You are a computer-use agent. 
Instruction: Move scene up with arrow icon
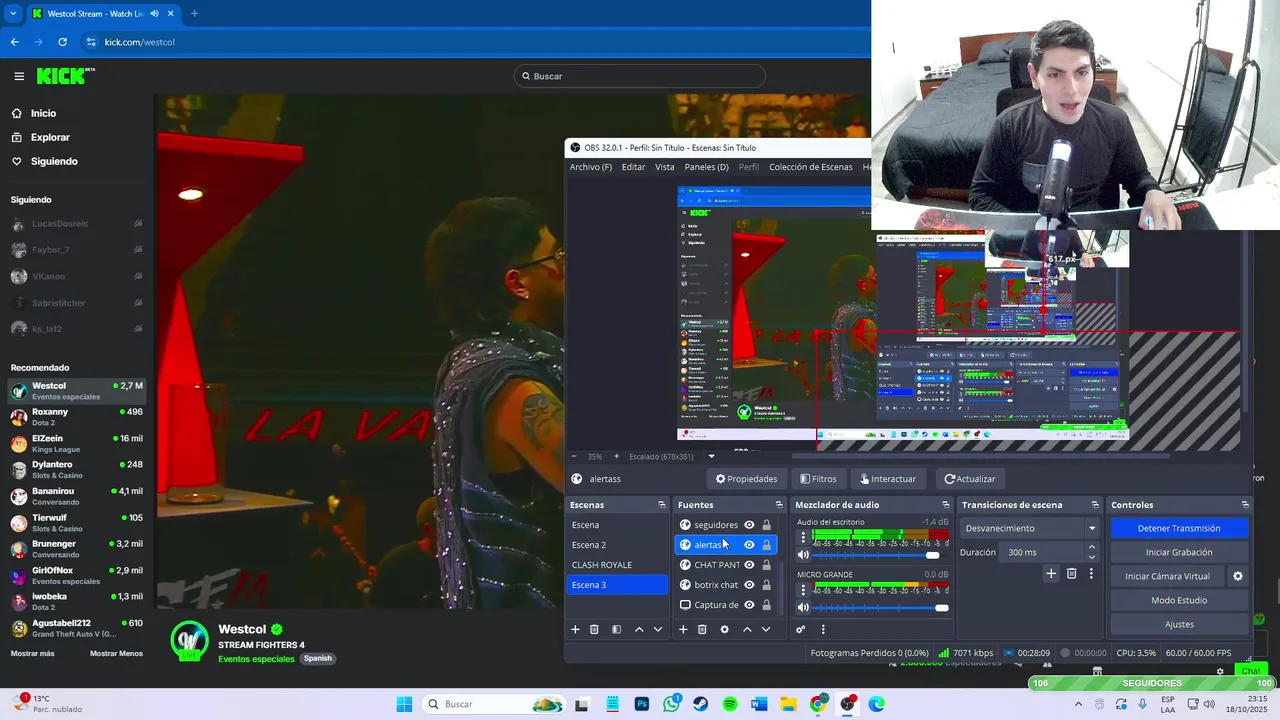click(x=639, y=629)
